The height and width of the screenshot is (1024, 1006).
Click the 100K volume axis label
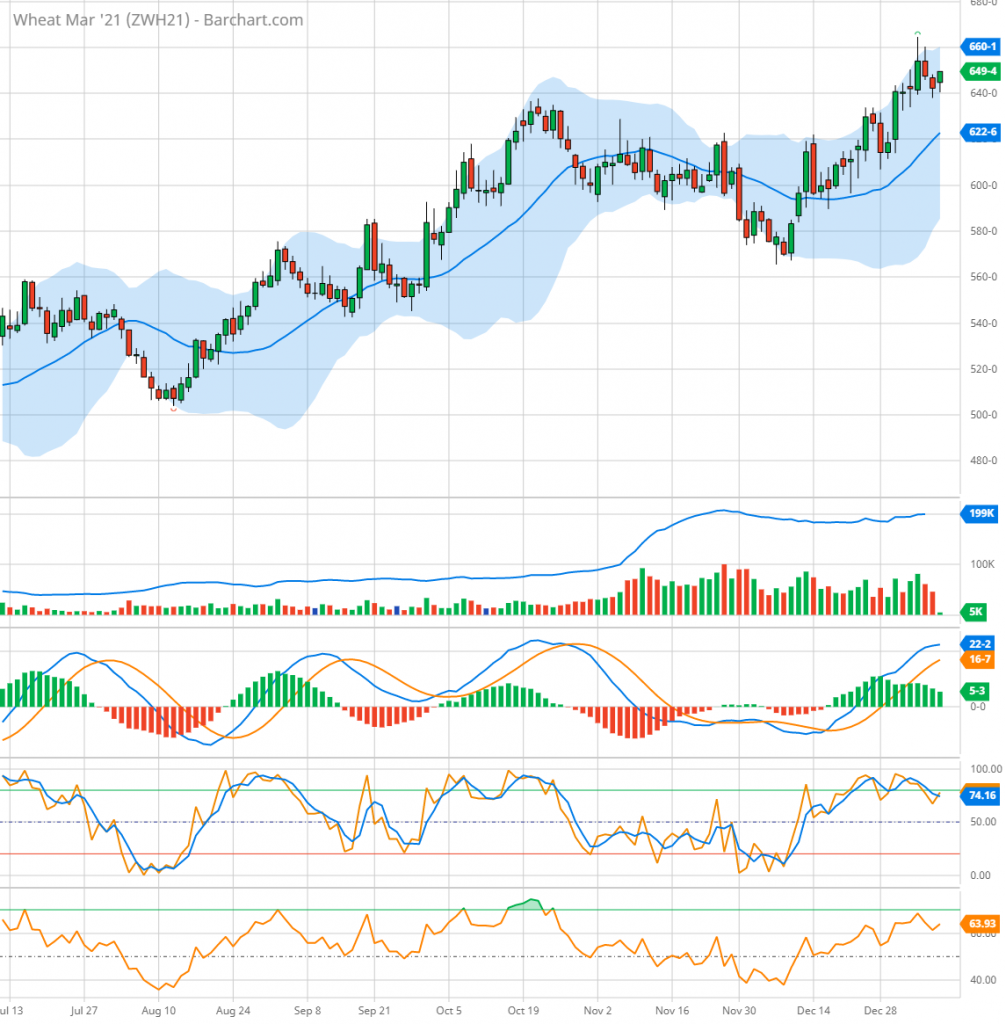[982, 564]
